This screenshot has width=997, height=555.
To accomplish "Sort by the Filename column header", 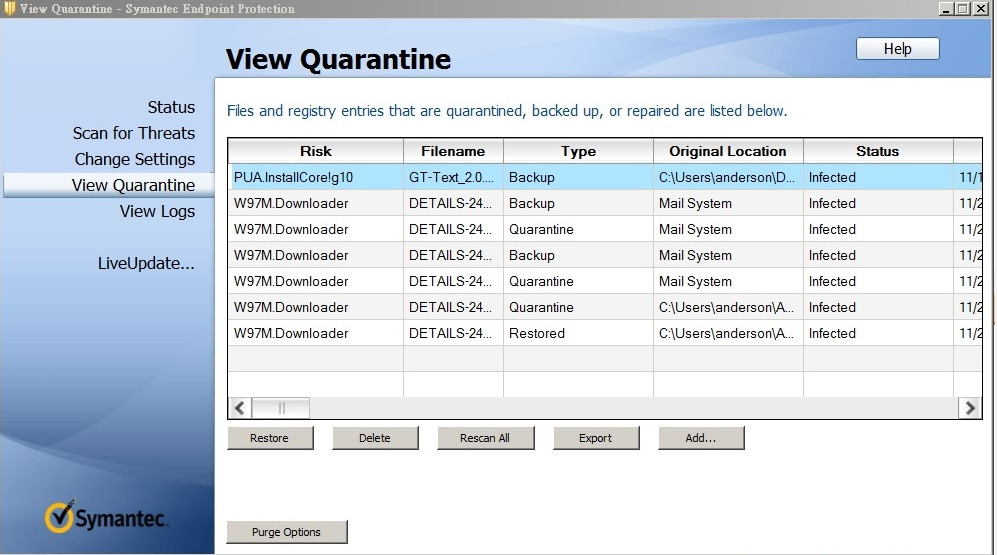I will (453, 151).
